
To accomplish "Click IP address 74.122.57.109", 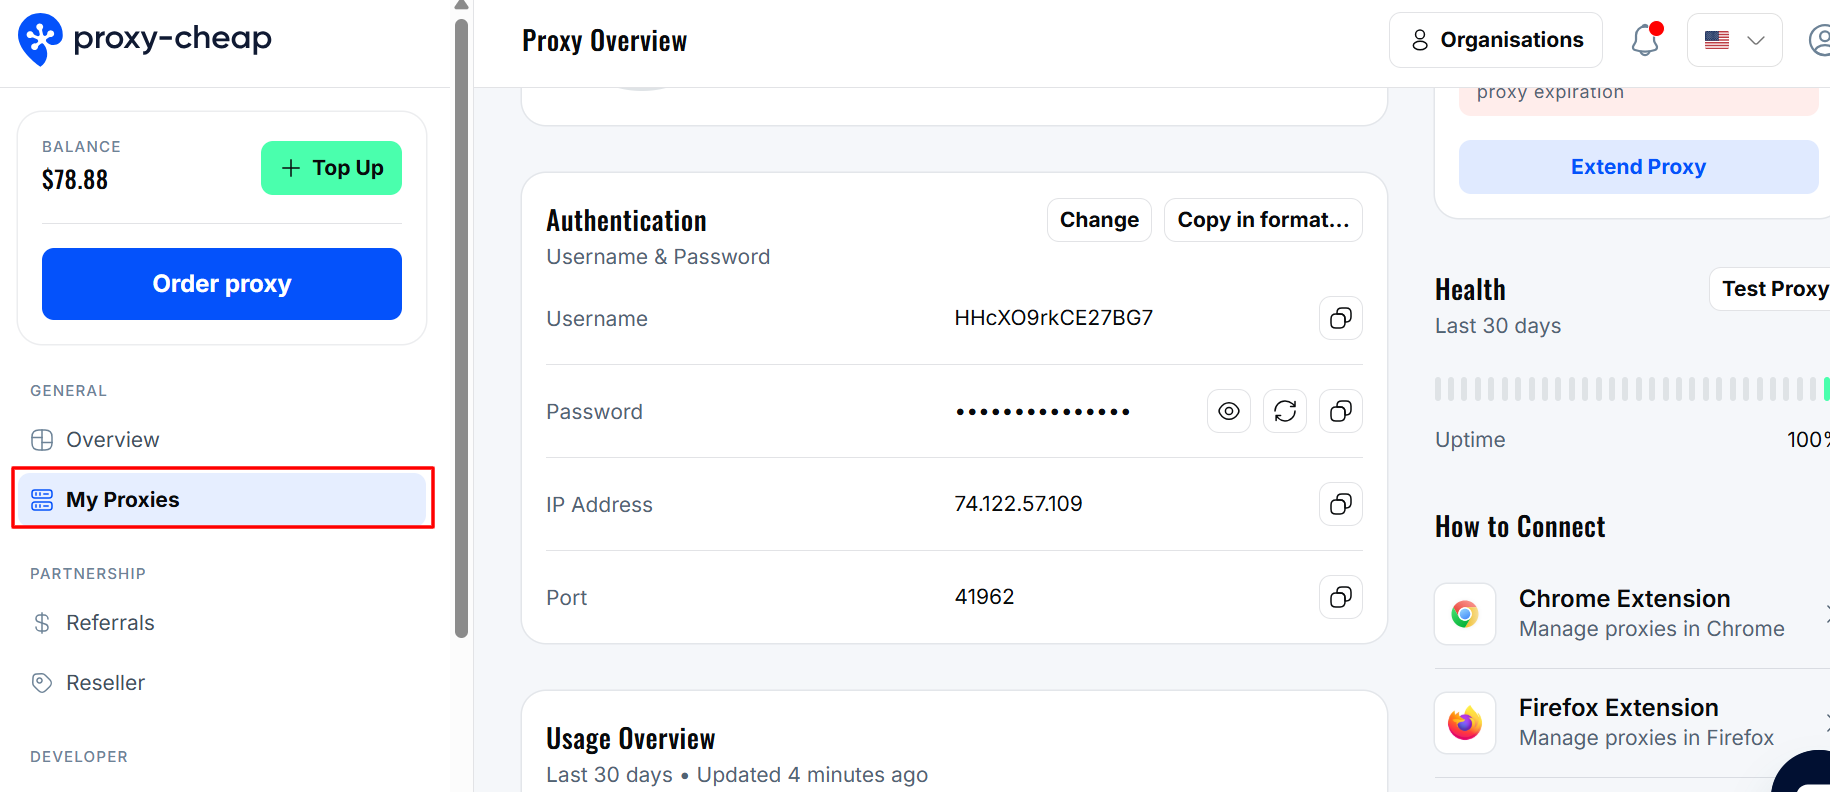I will (1018, 504).
